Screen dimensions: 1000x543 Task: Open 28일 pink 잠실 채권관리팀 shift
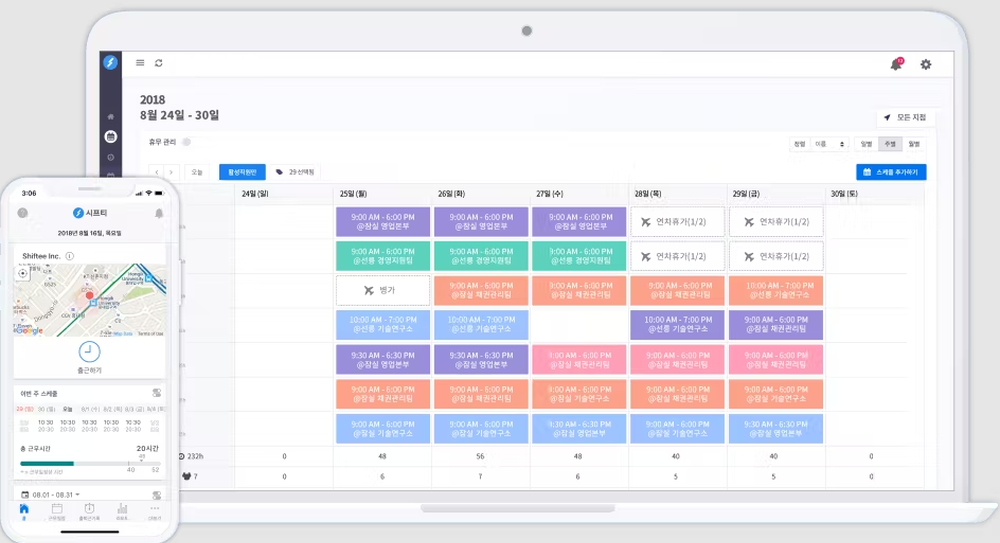[677, 359]
